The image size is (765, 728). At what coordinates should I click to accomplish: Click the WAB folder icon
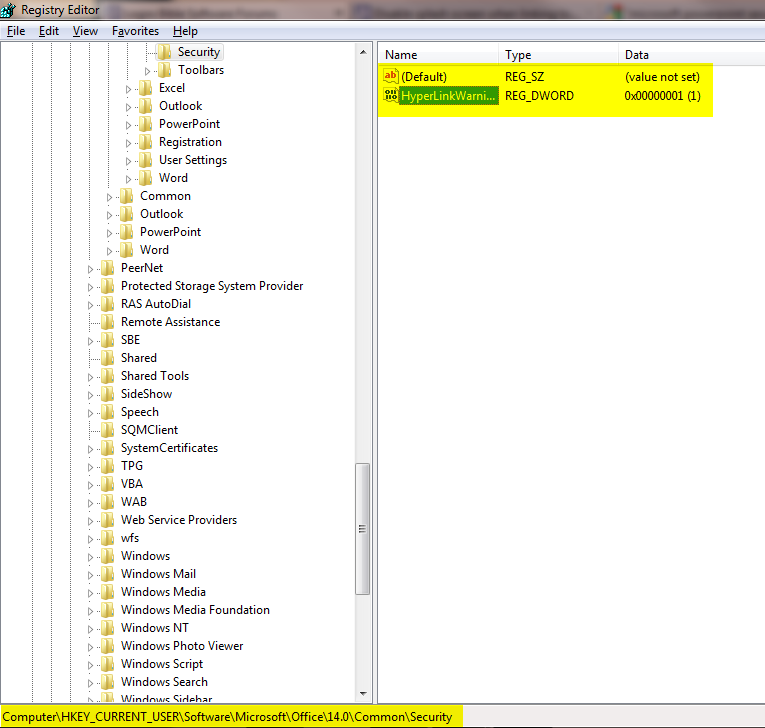pos(107,502)
